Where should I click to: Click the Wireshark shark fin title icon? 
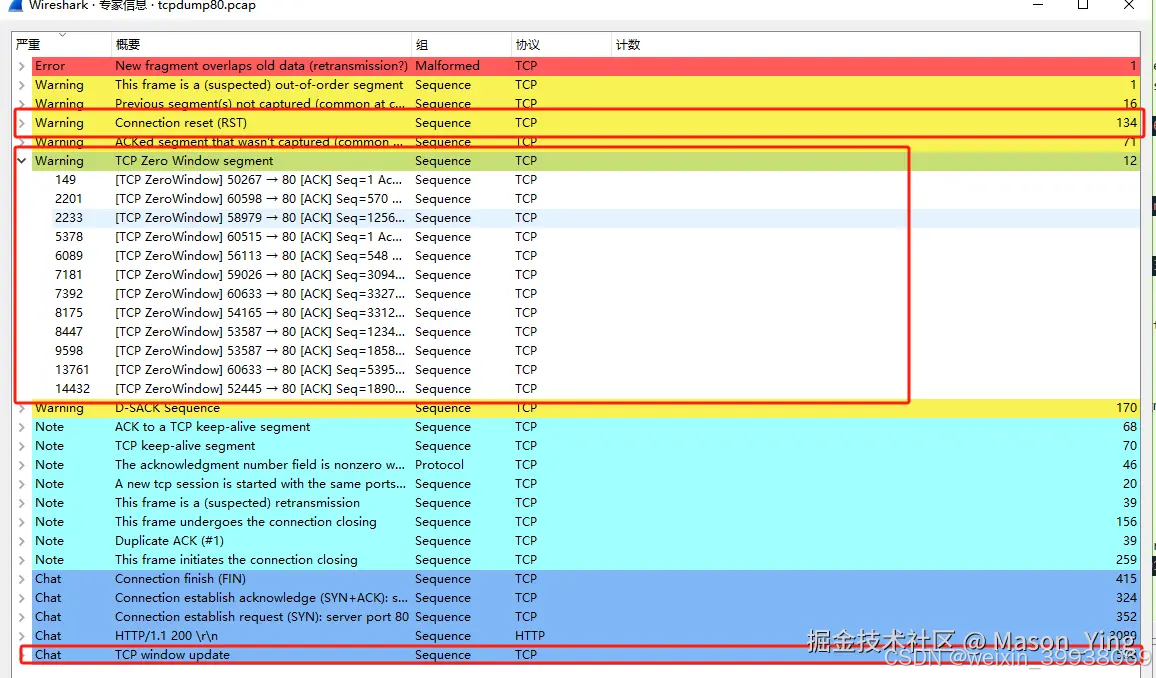tap(16, 6)
